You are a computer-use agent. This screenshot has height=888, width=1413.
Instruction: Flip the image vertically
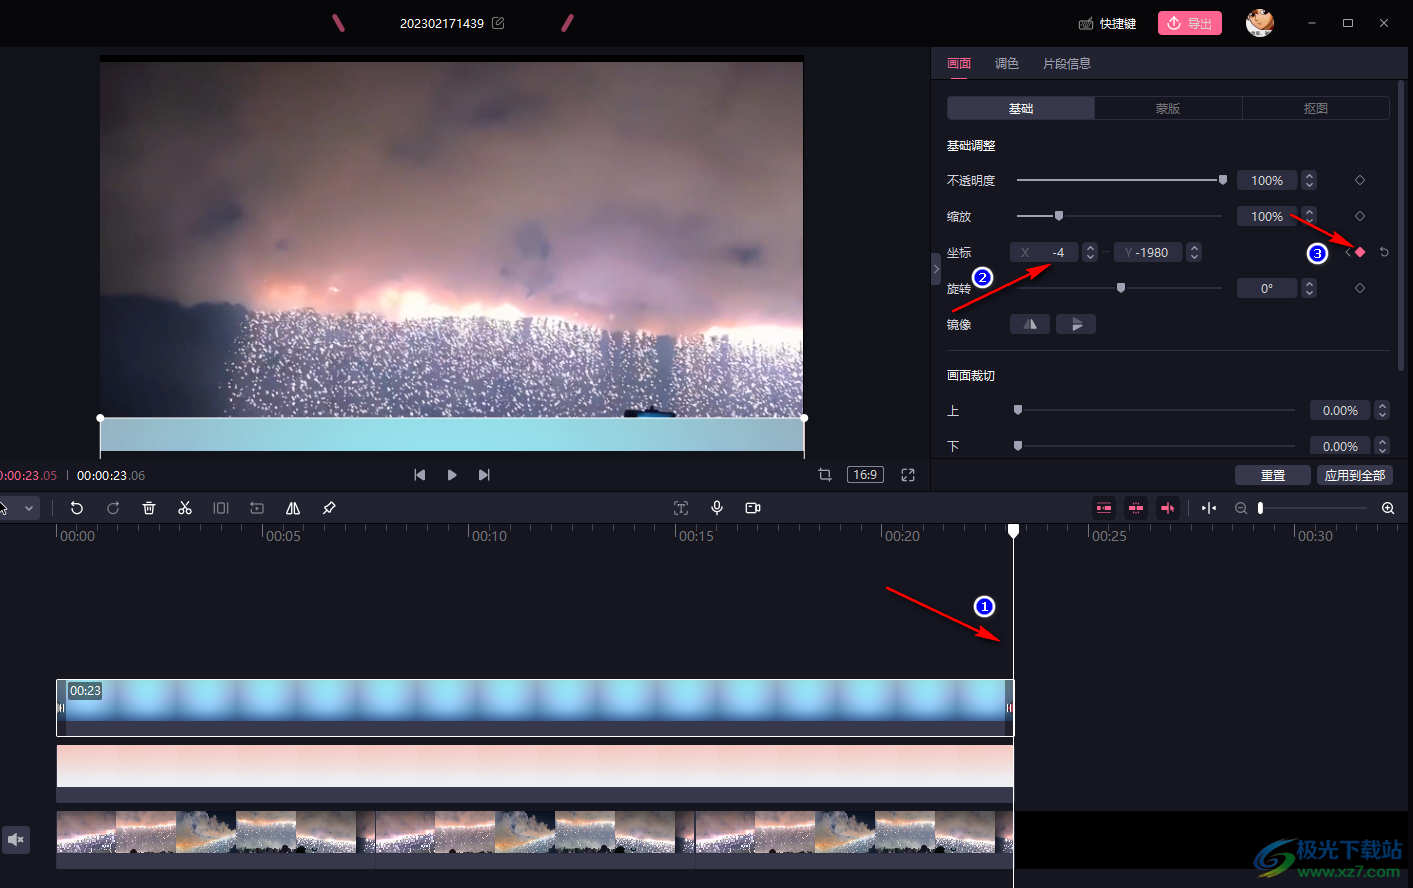pos(1076,324)
